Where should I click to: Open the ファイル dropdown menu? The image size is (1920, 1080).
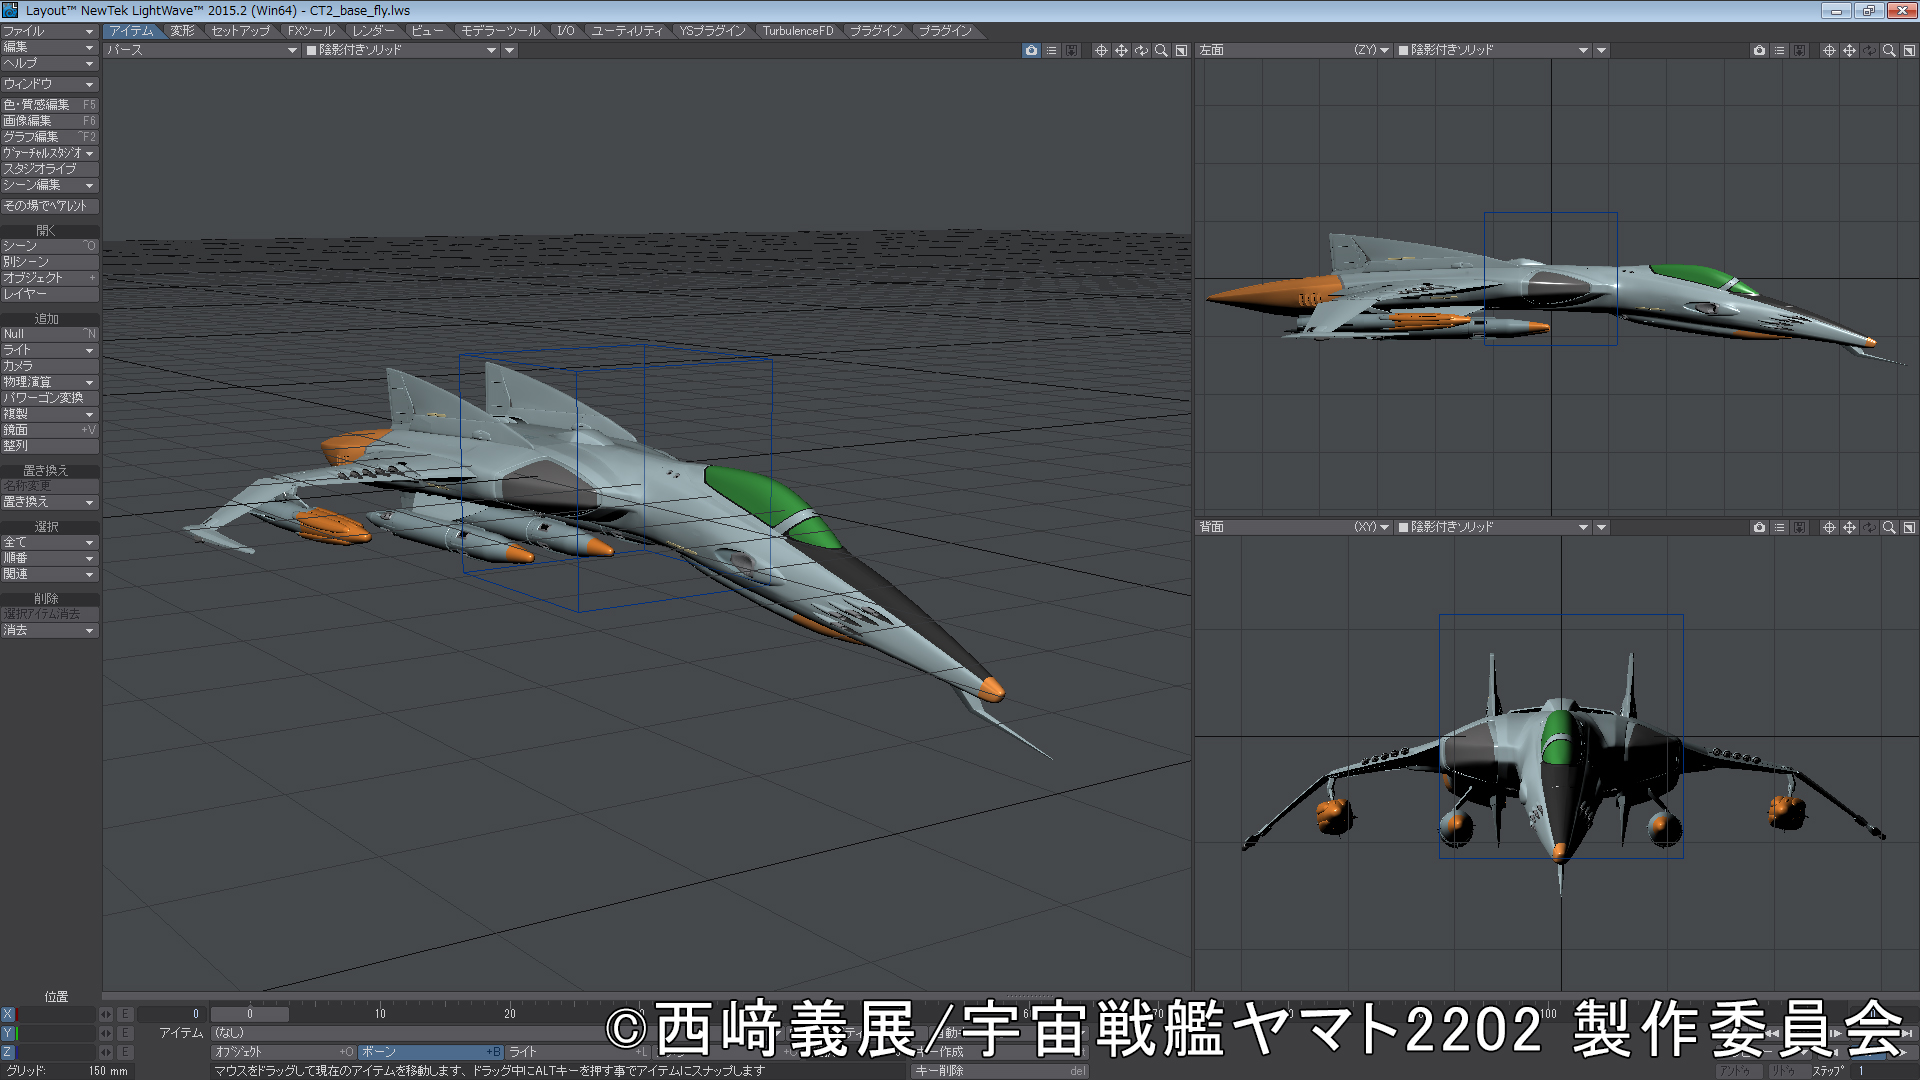pyautogui.click(x=49, y=31)
